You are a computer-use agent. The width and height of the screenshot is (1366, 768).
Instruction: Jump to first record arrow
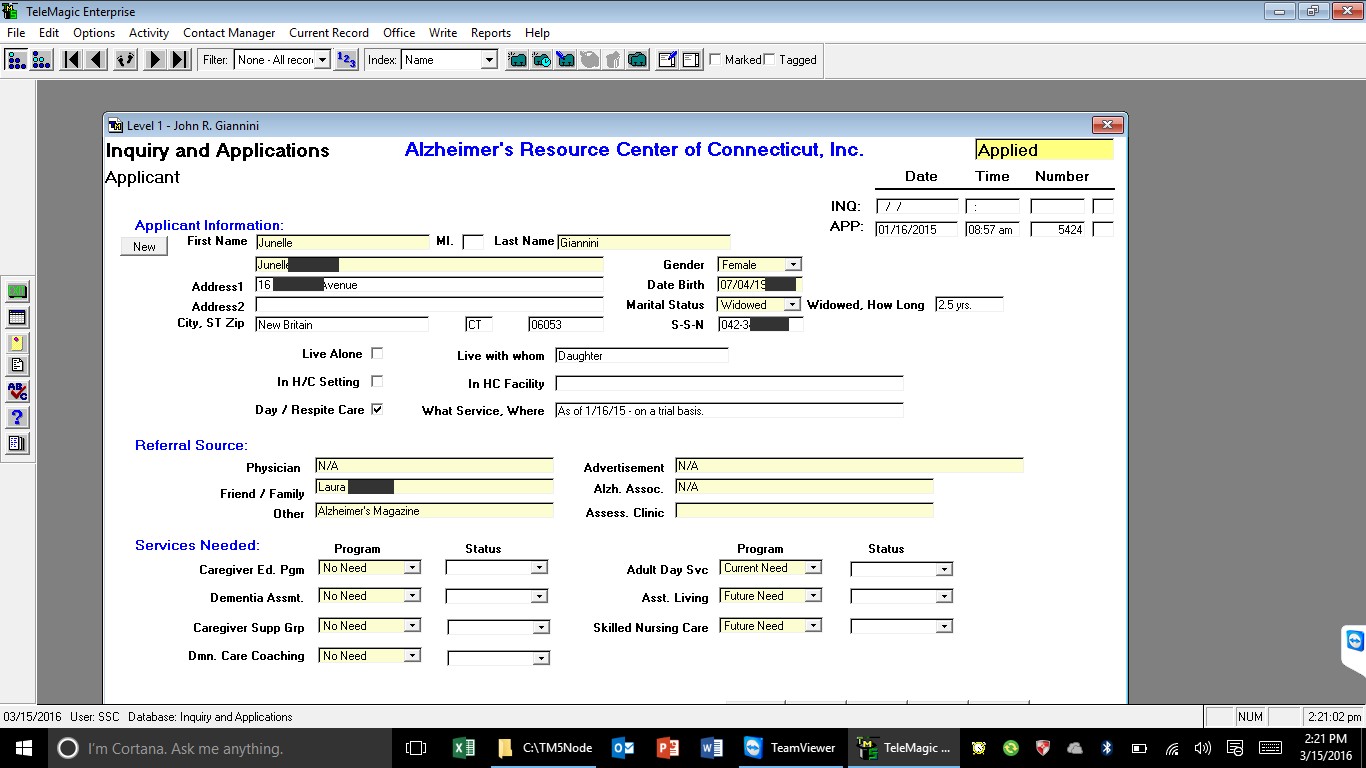click(71, 60)
